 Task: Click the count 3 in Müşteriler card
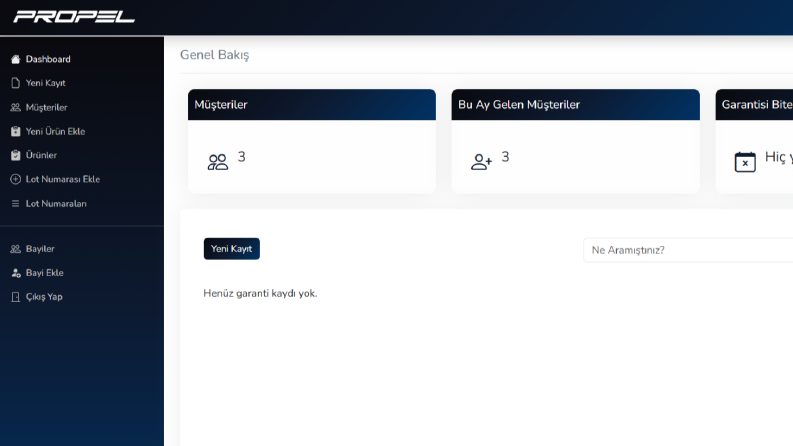coord(242,157)
